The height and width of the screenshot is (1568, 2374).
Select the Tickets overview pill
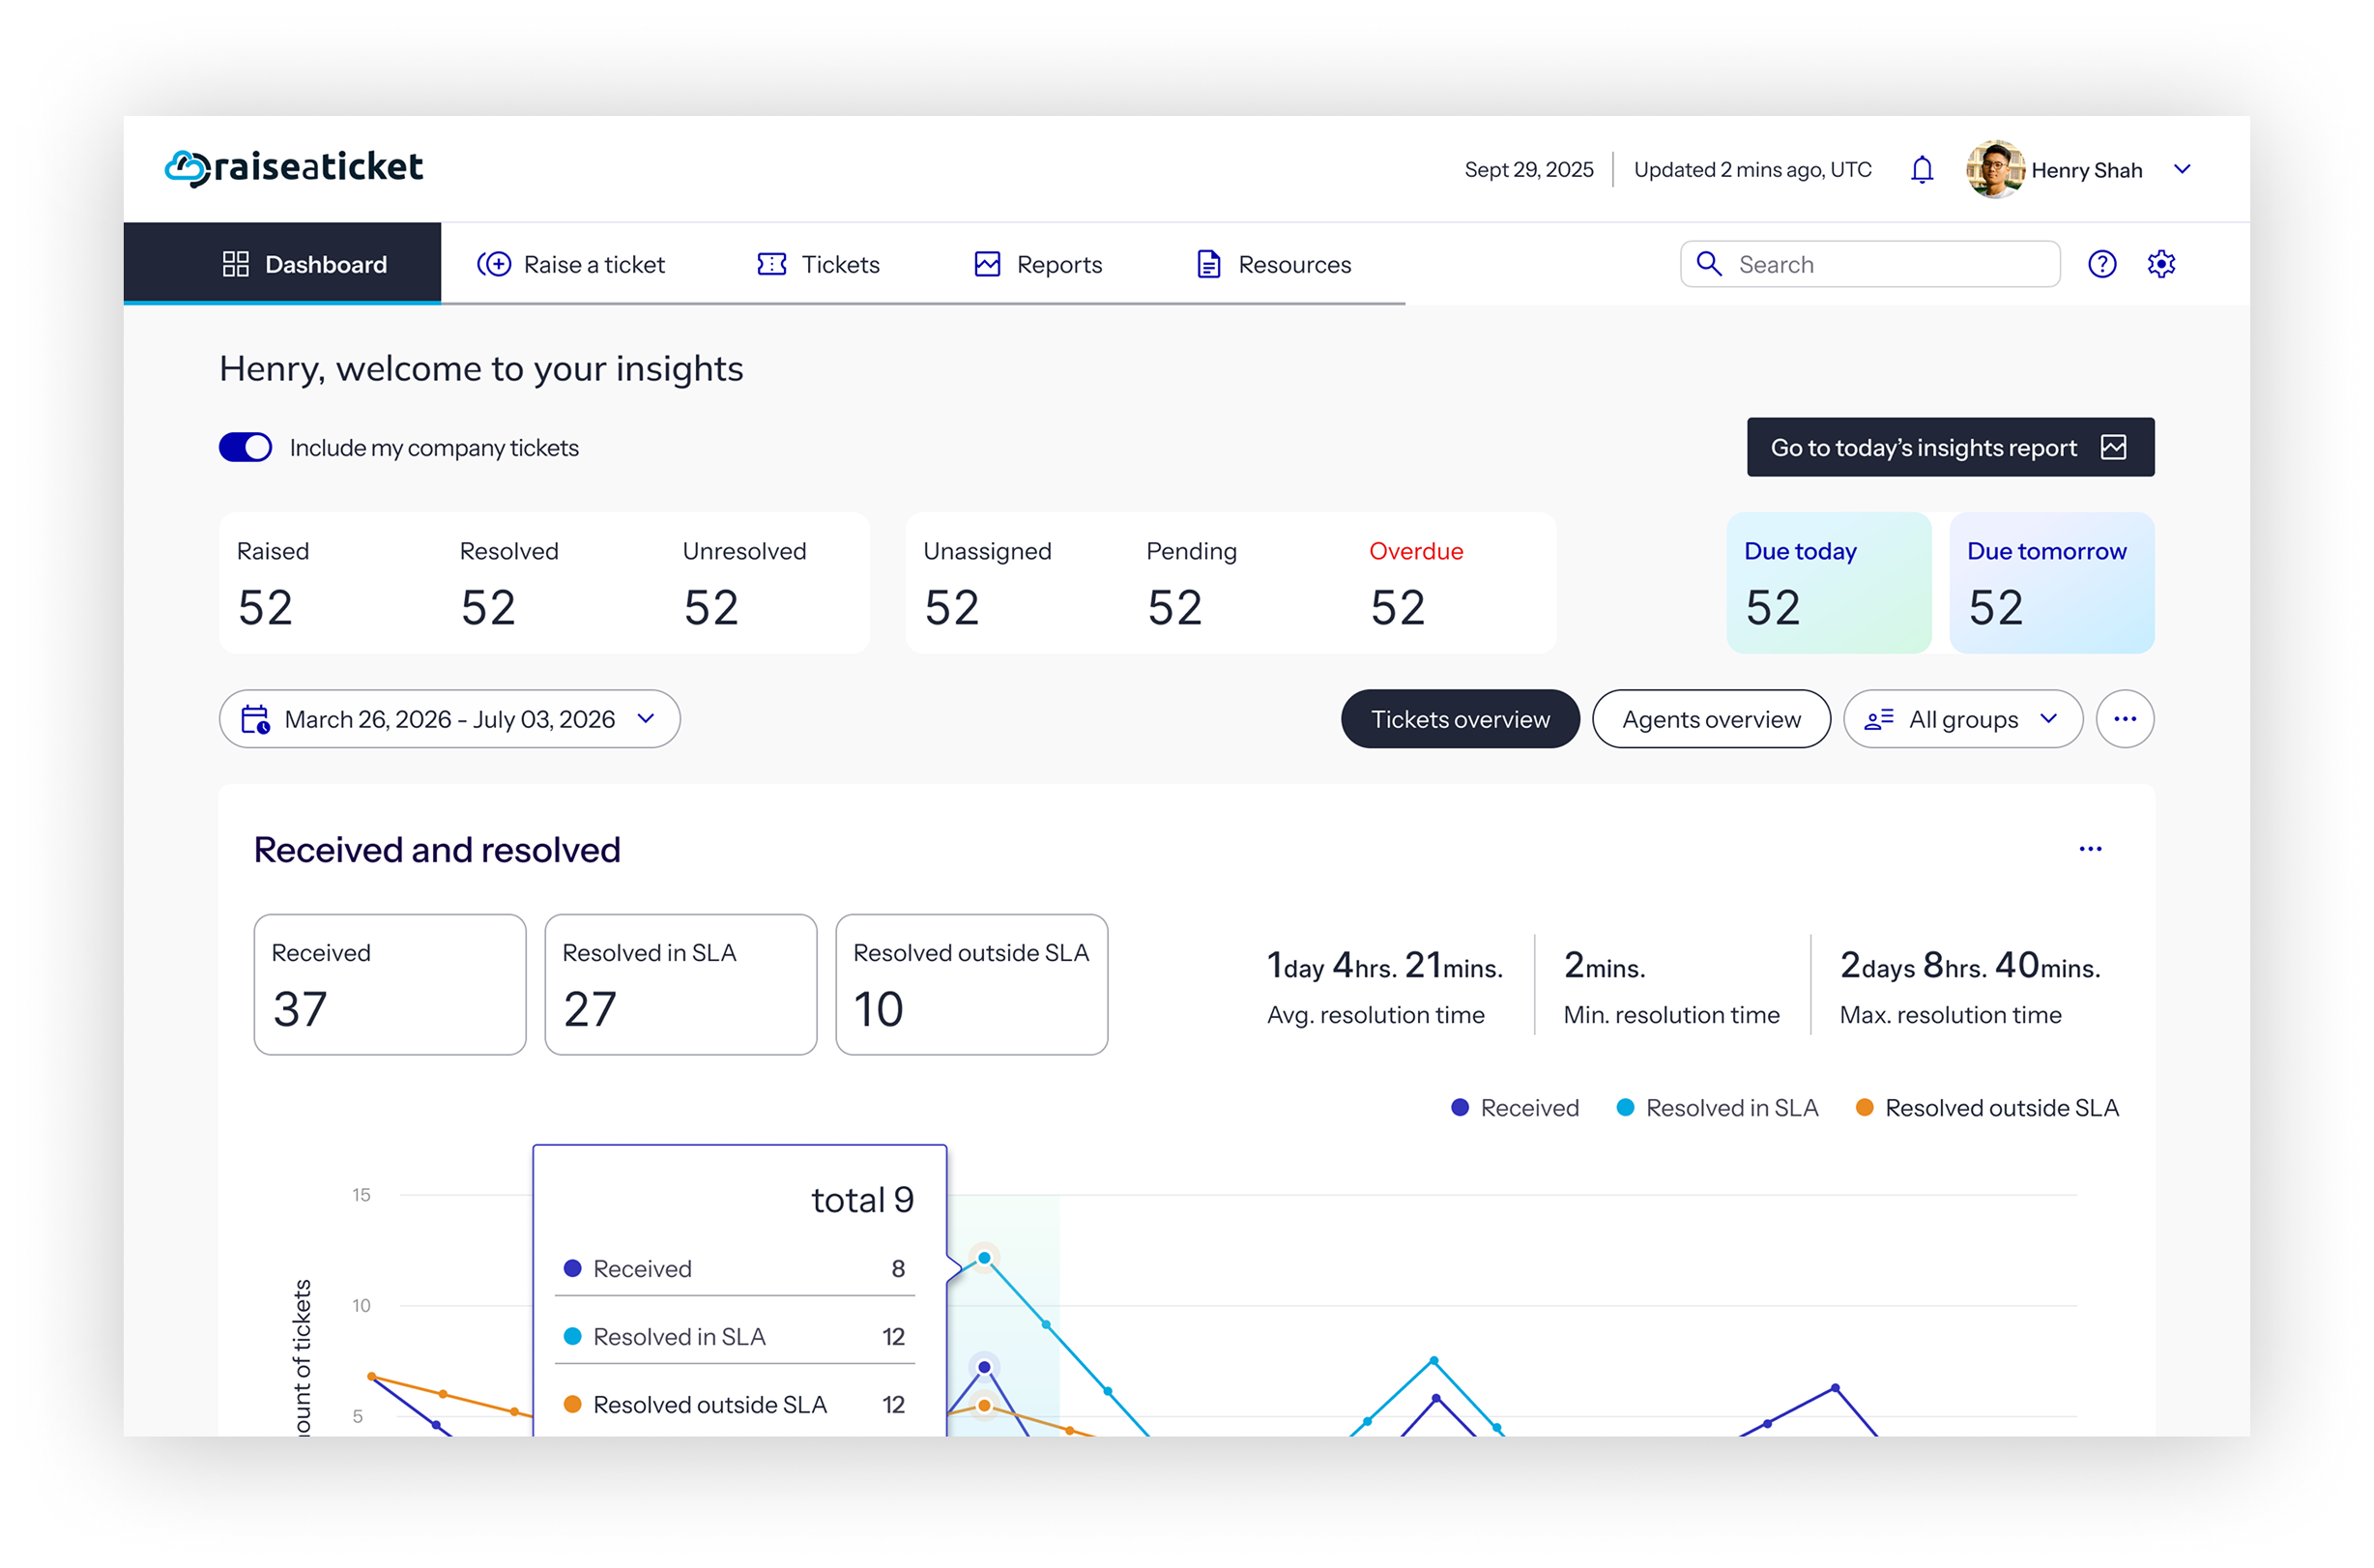1460,719
